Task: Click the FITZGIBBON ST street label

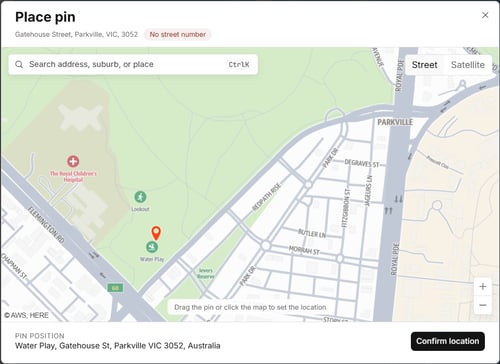Action: 346,208
